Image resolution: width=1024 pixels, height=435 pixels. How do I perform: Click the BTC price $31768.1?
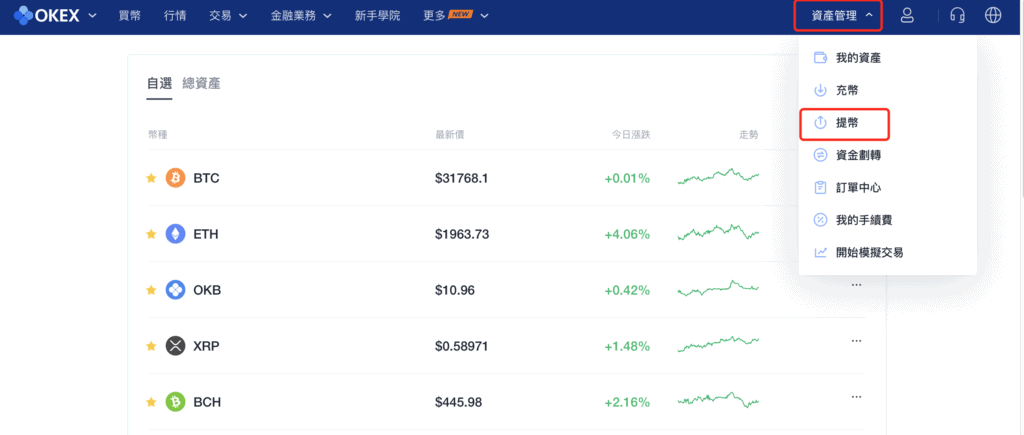[461, 178]
